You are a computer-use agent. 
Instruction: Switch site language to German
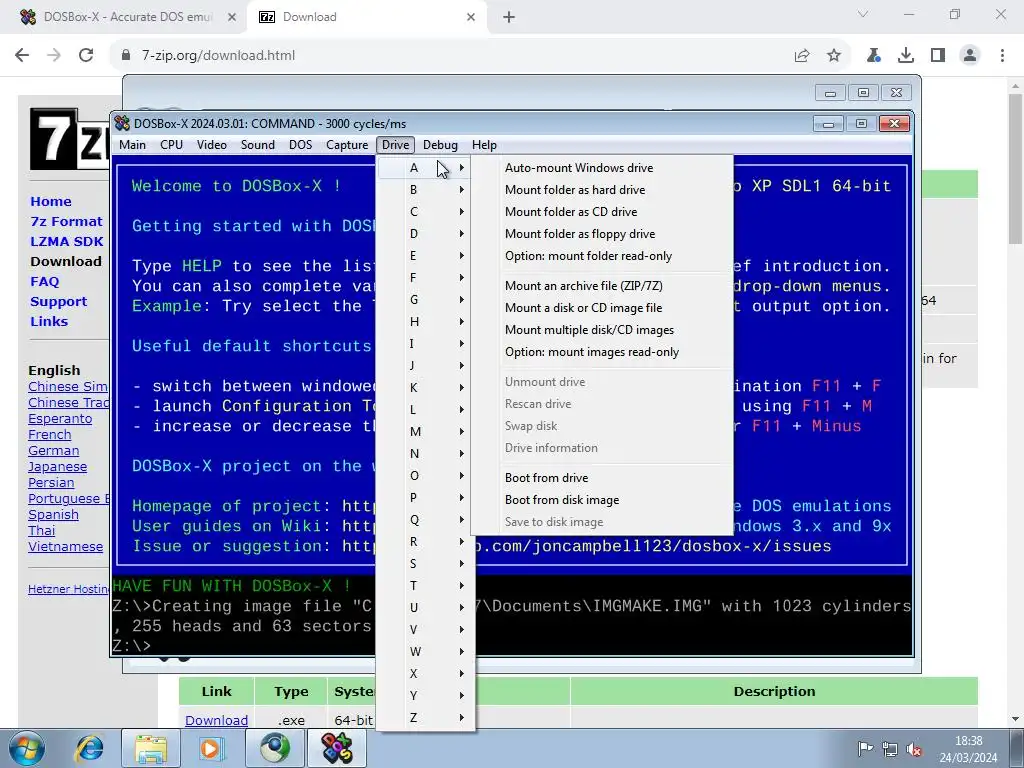click(54, 451)
